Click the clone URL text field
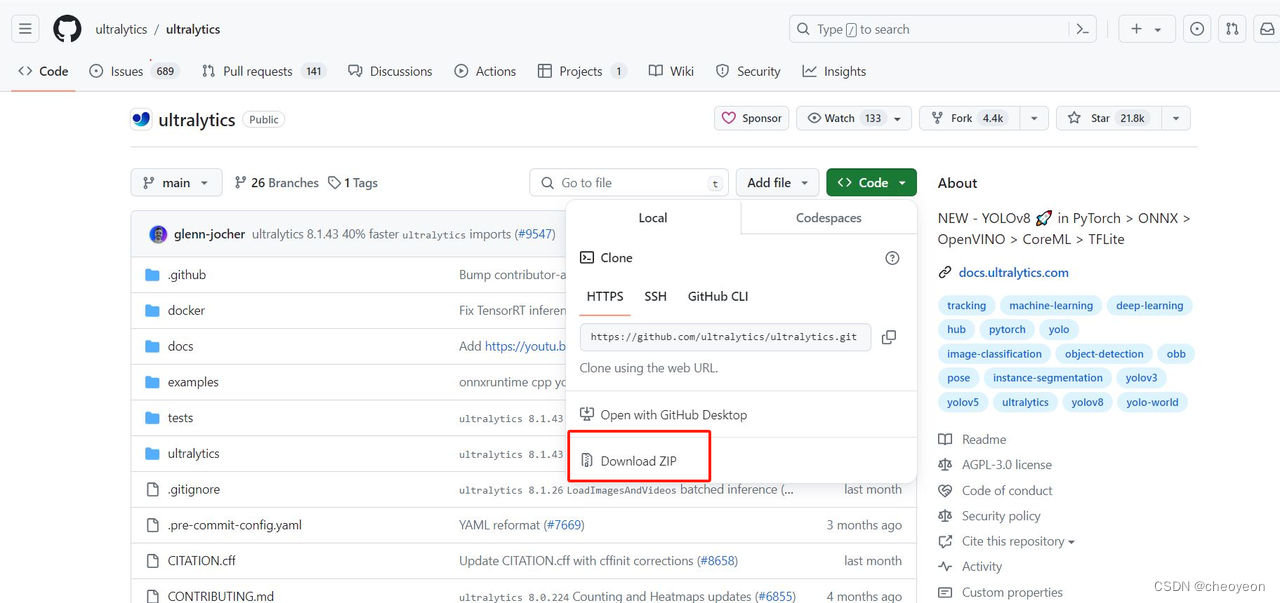 (725, 337)
